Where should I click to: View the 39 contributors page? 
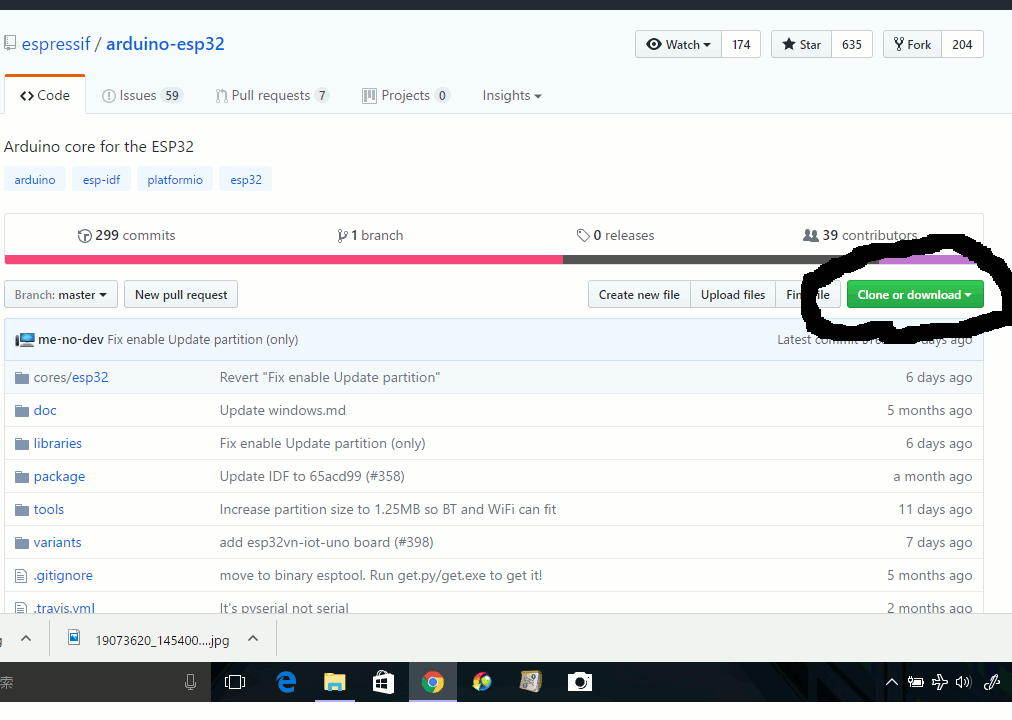(x=860, y=235)
